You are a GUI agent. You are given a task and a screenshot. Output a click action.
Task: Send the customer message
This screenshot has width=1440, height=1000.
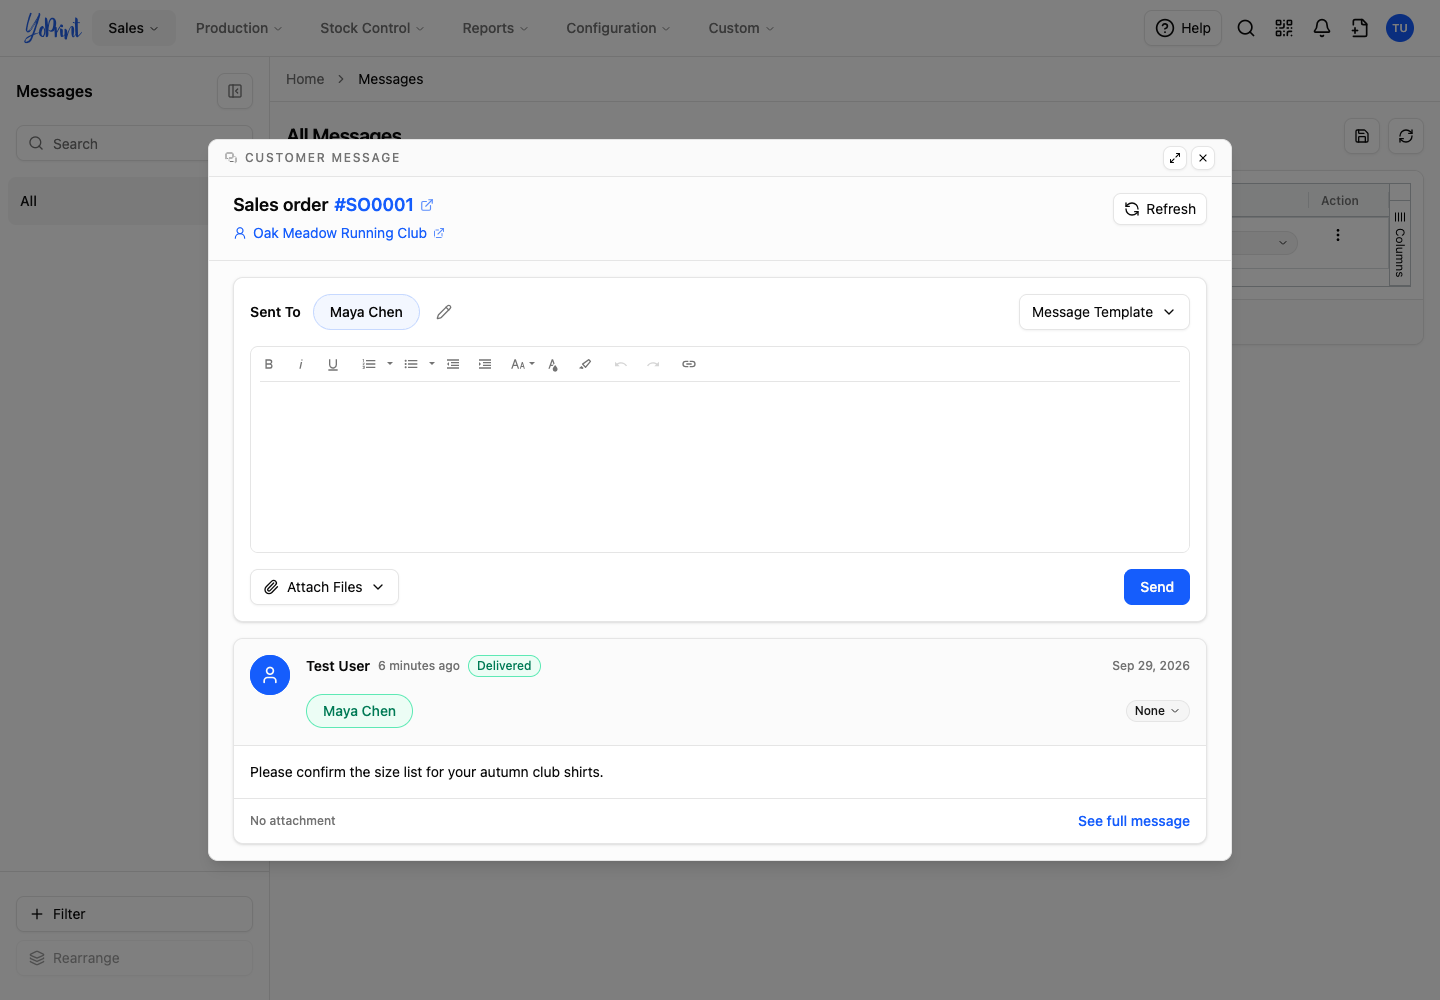point(1157,587)
